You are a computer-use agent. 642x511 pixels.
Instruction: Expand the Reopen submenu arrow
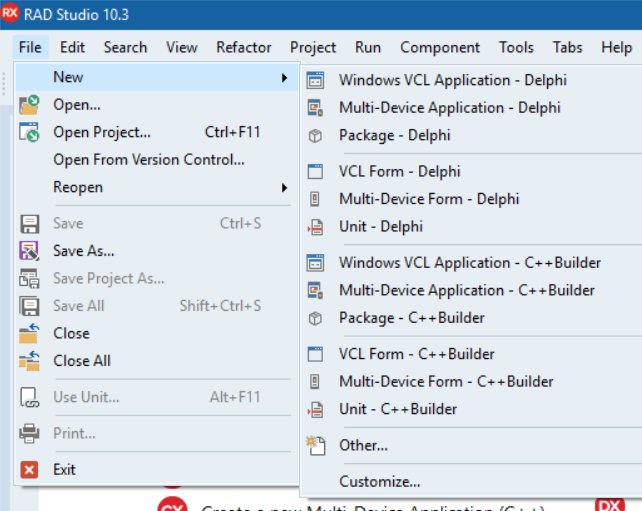tap(284, 187)
